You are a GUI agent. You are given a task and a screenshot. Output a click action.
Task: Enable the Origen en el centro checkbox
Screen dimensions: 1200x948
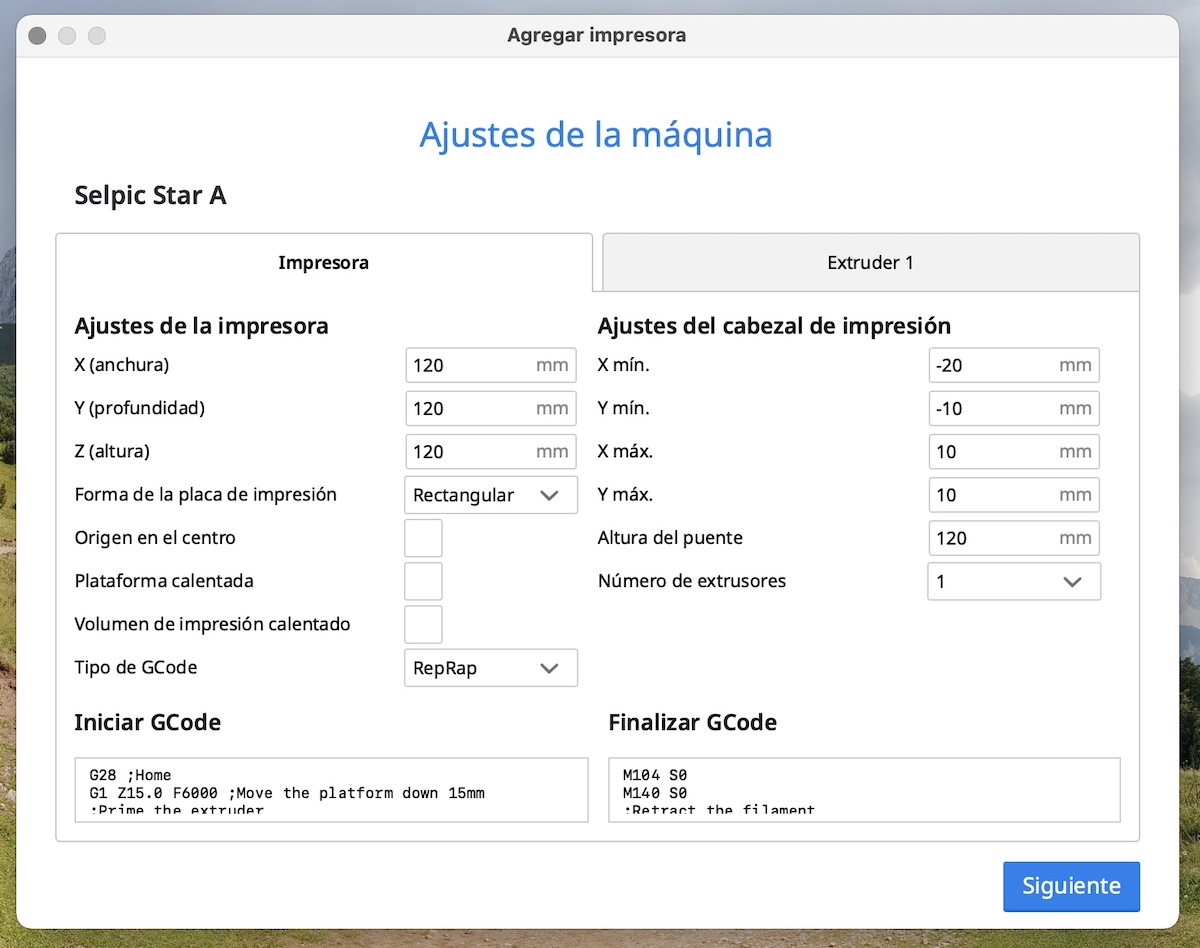click(423, 538)
